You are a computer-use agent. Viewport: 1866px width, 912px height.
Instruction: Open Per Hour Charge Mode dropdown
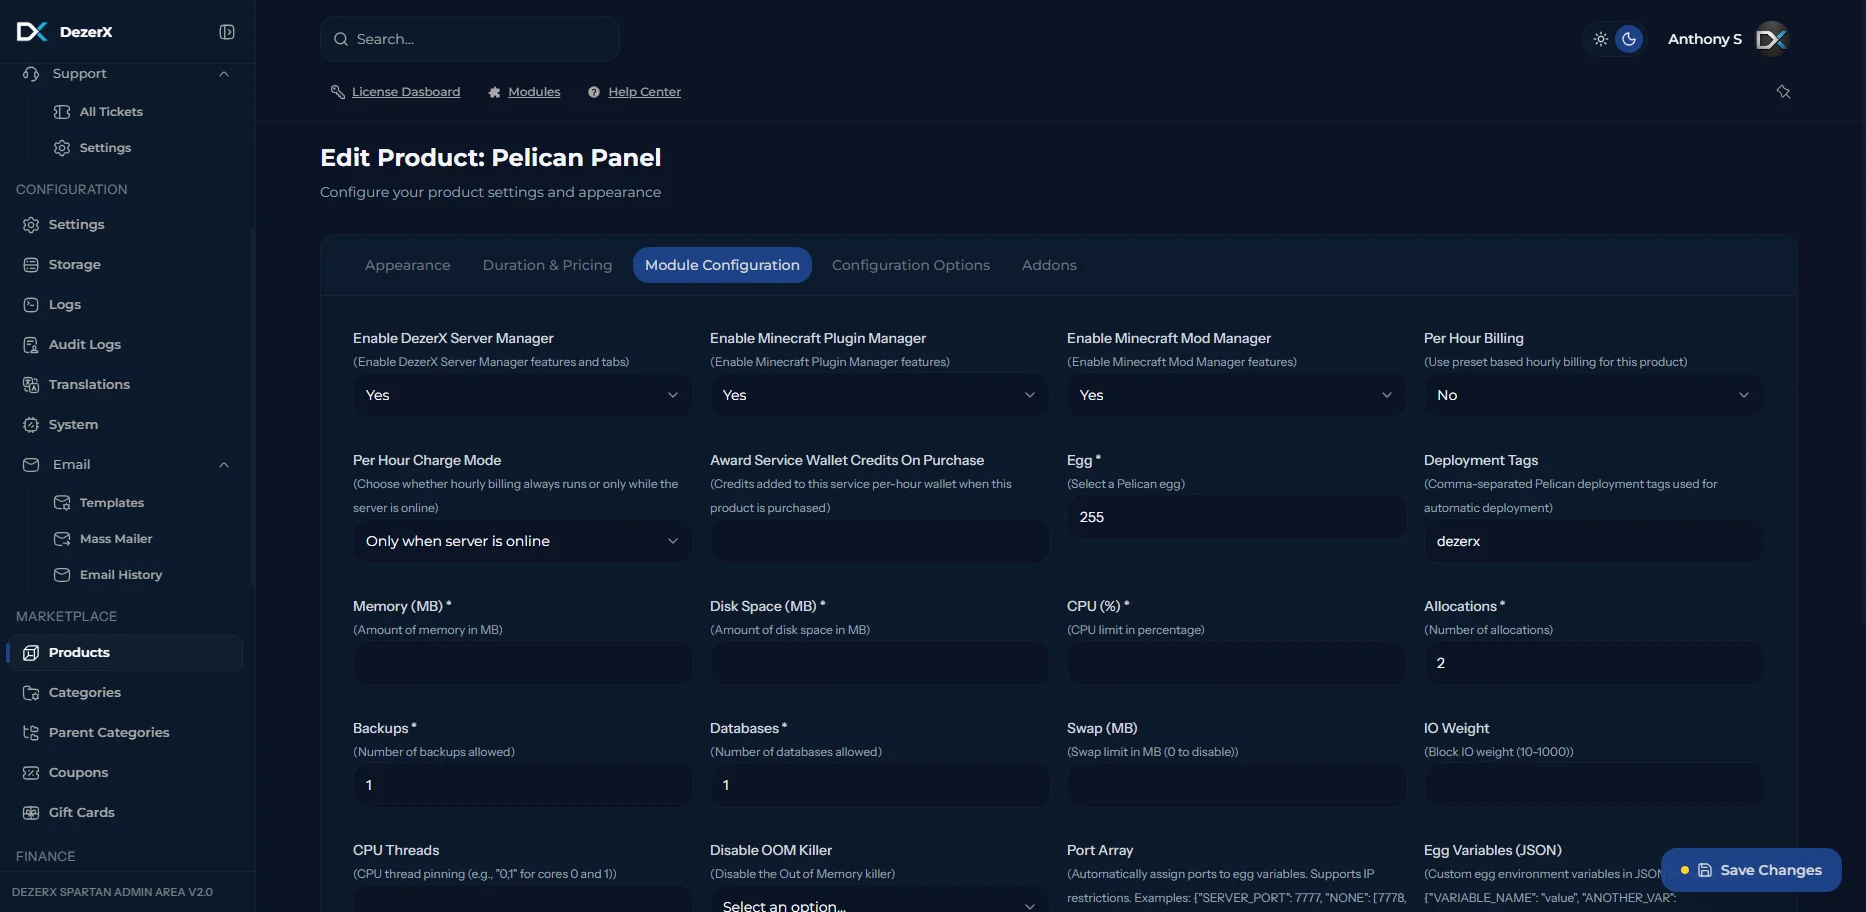(x=523, y=541)
